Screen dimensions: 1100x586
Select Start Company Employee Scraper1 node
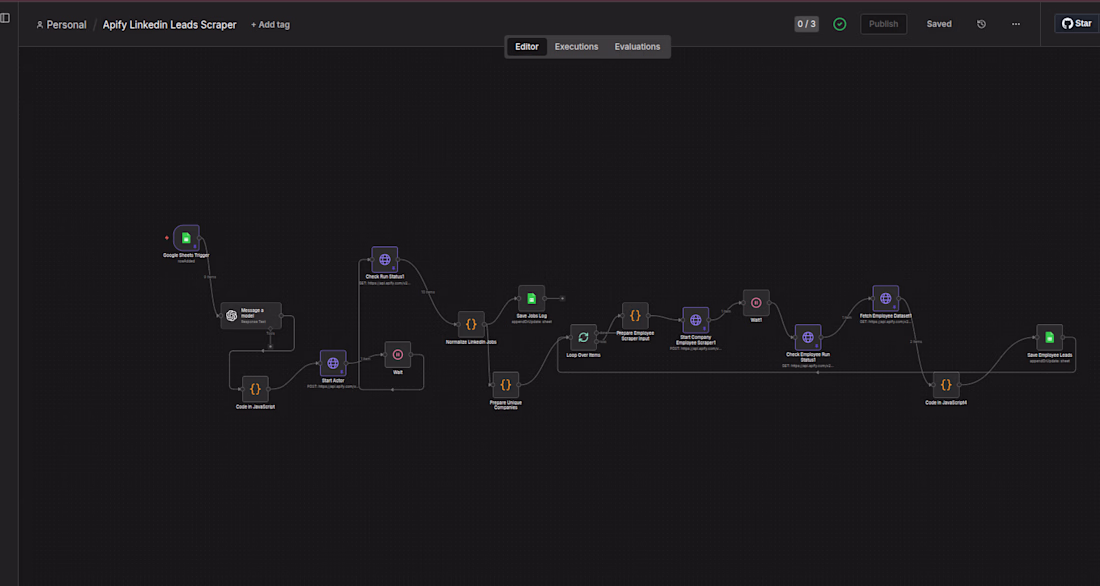coord(696,320)
